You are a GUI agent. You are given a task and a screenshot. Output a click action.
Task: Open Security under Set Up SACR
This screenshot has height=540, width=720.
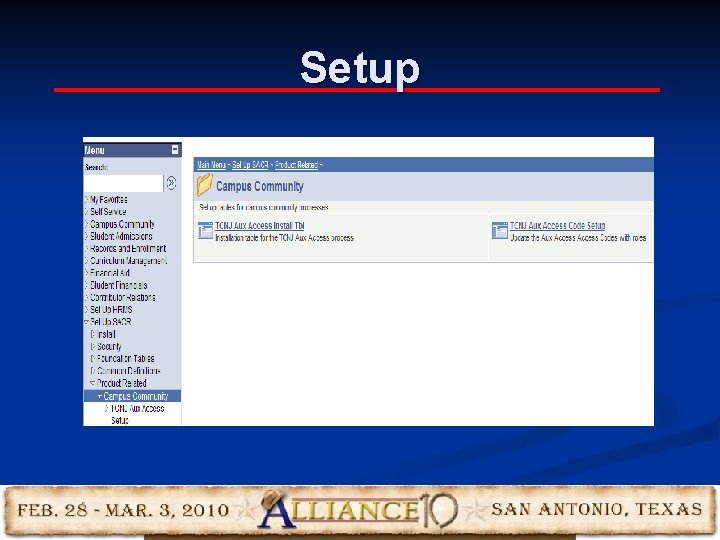pos(109,346)
